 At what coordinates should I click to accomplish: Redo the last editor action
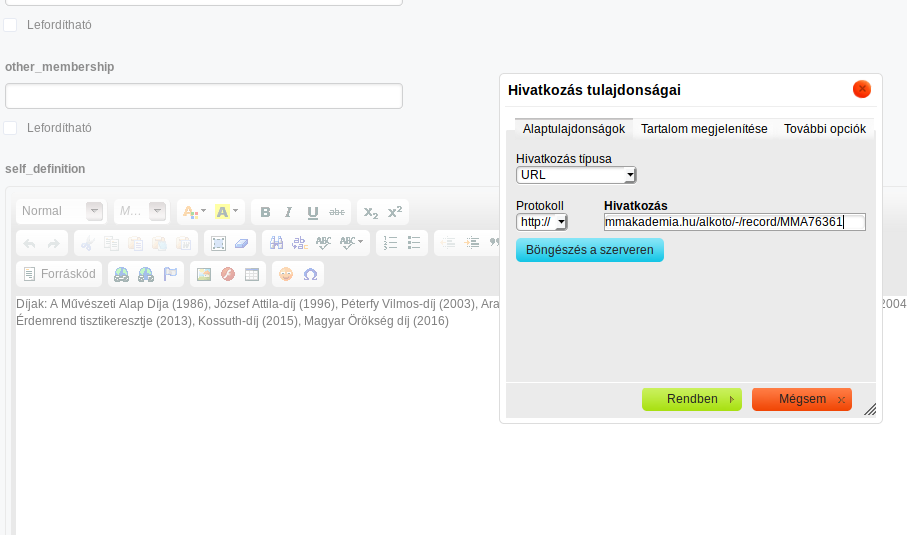(x=53, y=243)
